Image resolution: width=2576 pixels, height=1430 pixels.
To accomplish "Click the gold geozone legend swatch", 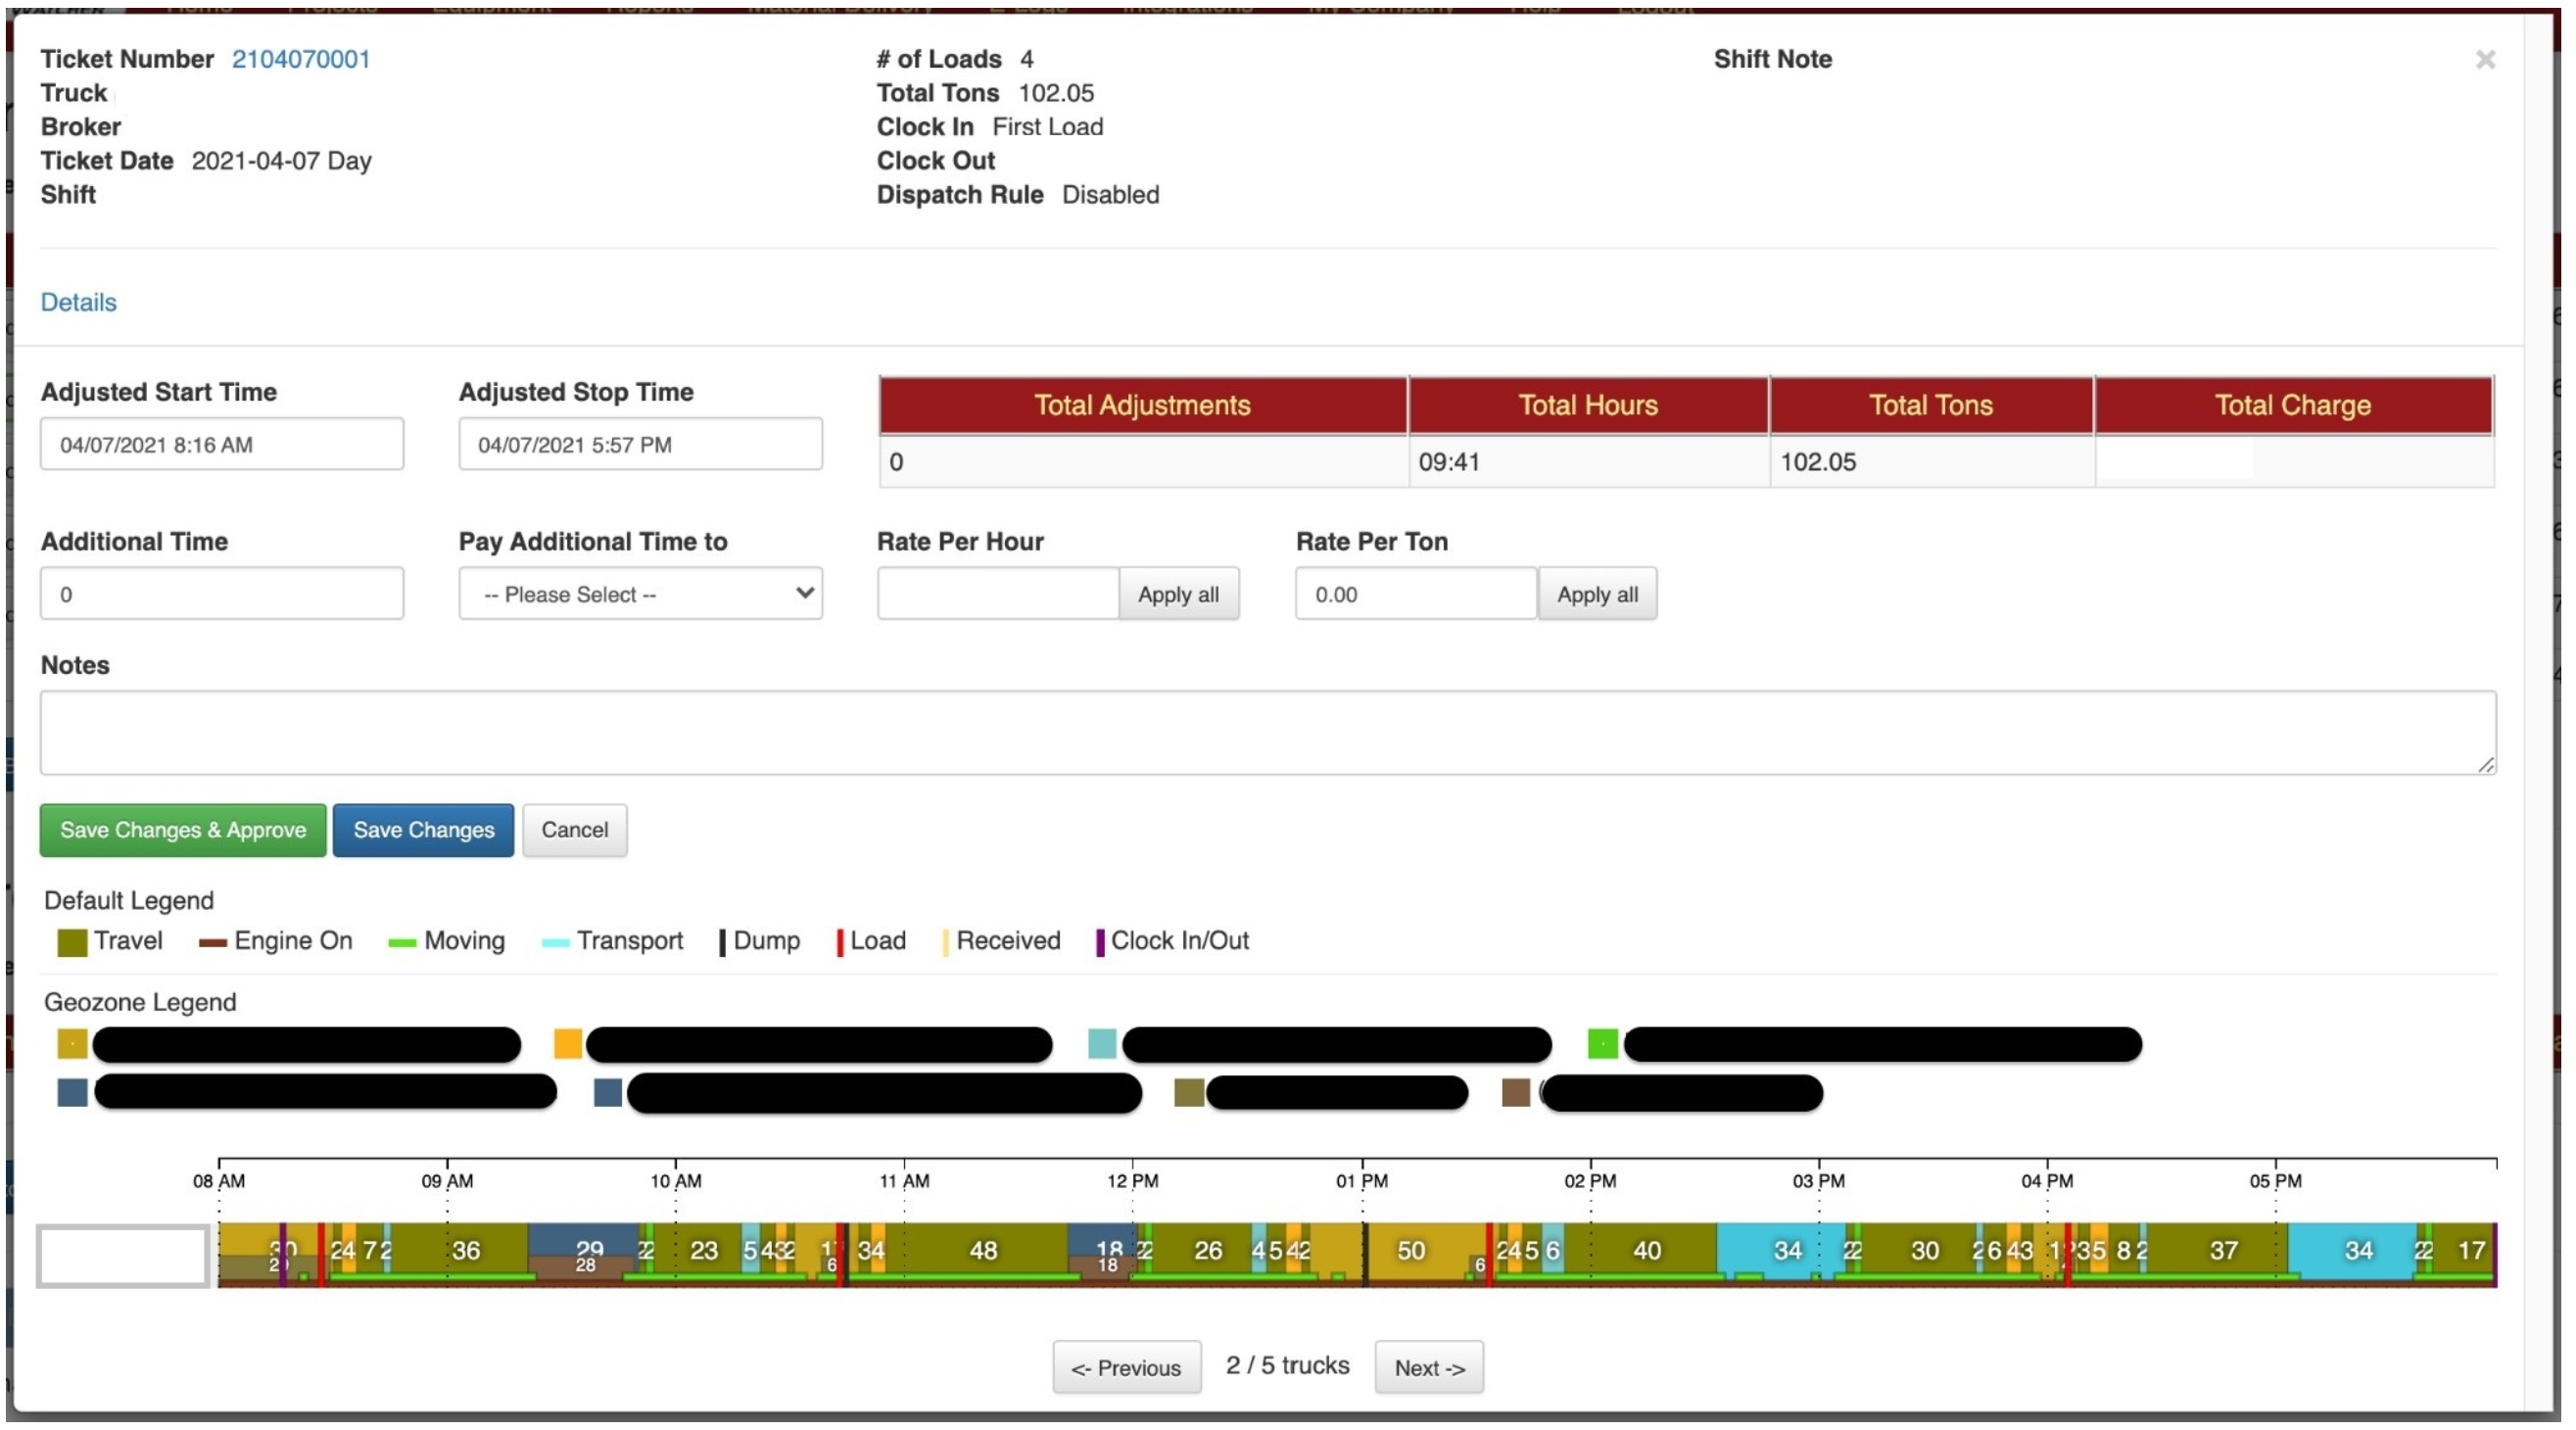I will click(72, 1043).
